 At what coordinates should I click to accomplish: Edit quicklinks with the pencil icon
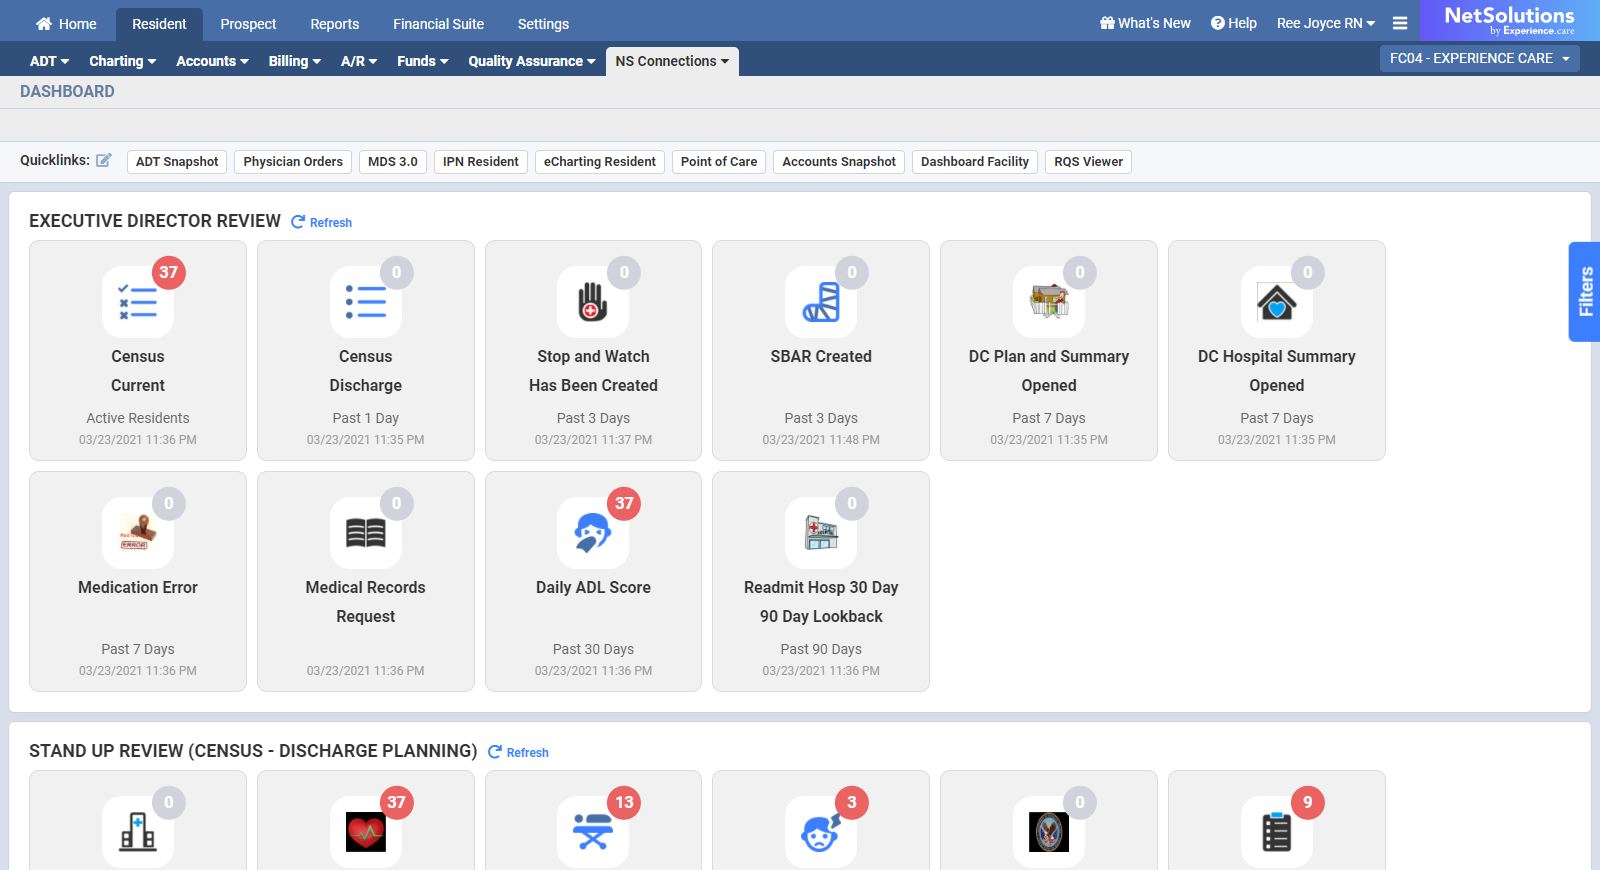point(104,160)
